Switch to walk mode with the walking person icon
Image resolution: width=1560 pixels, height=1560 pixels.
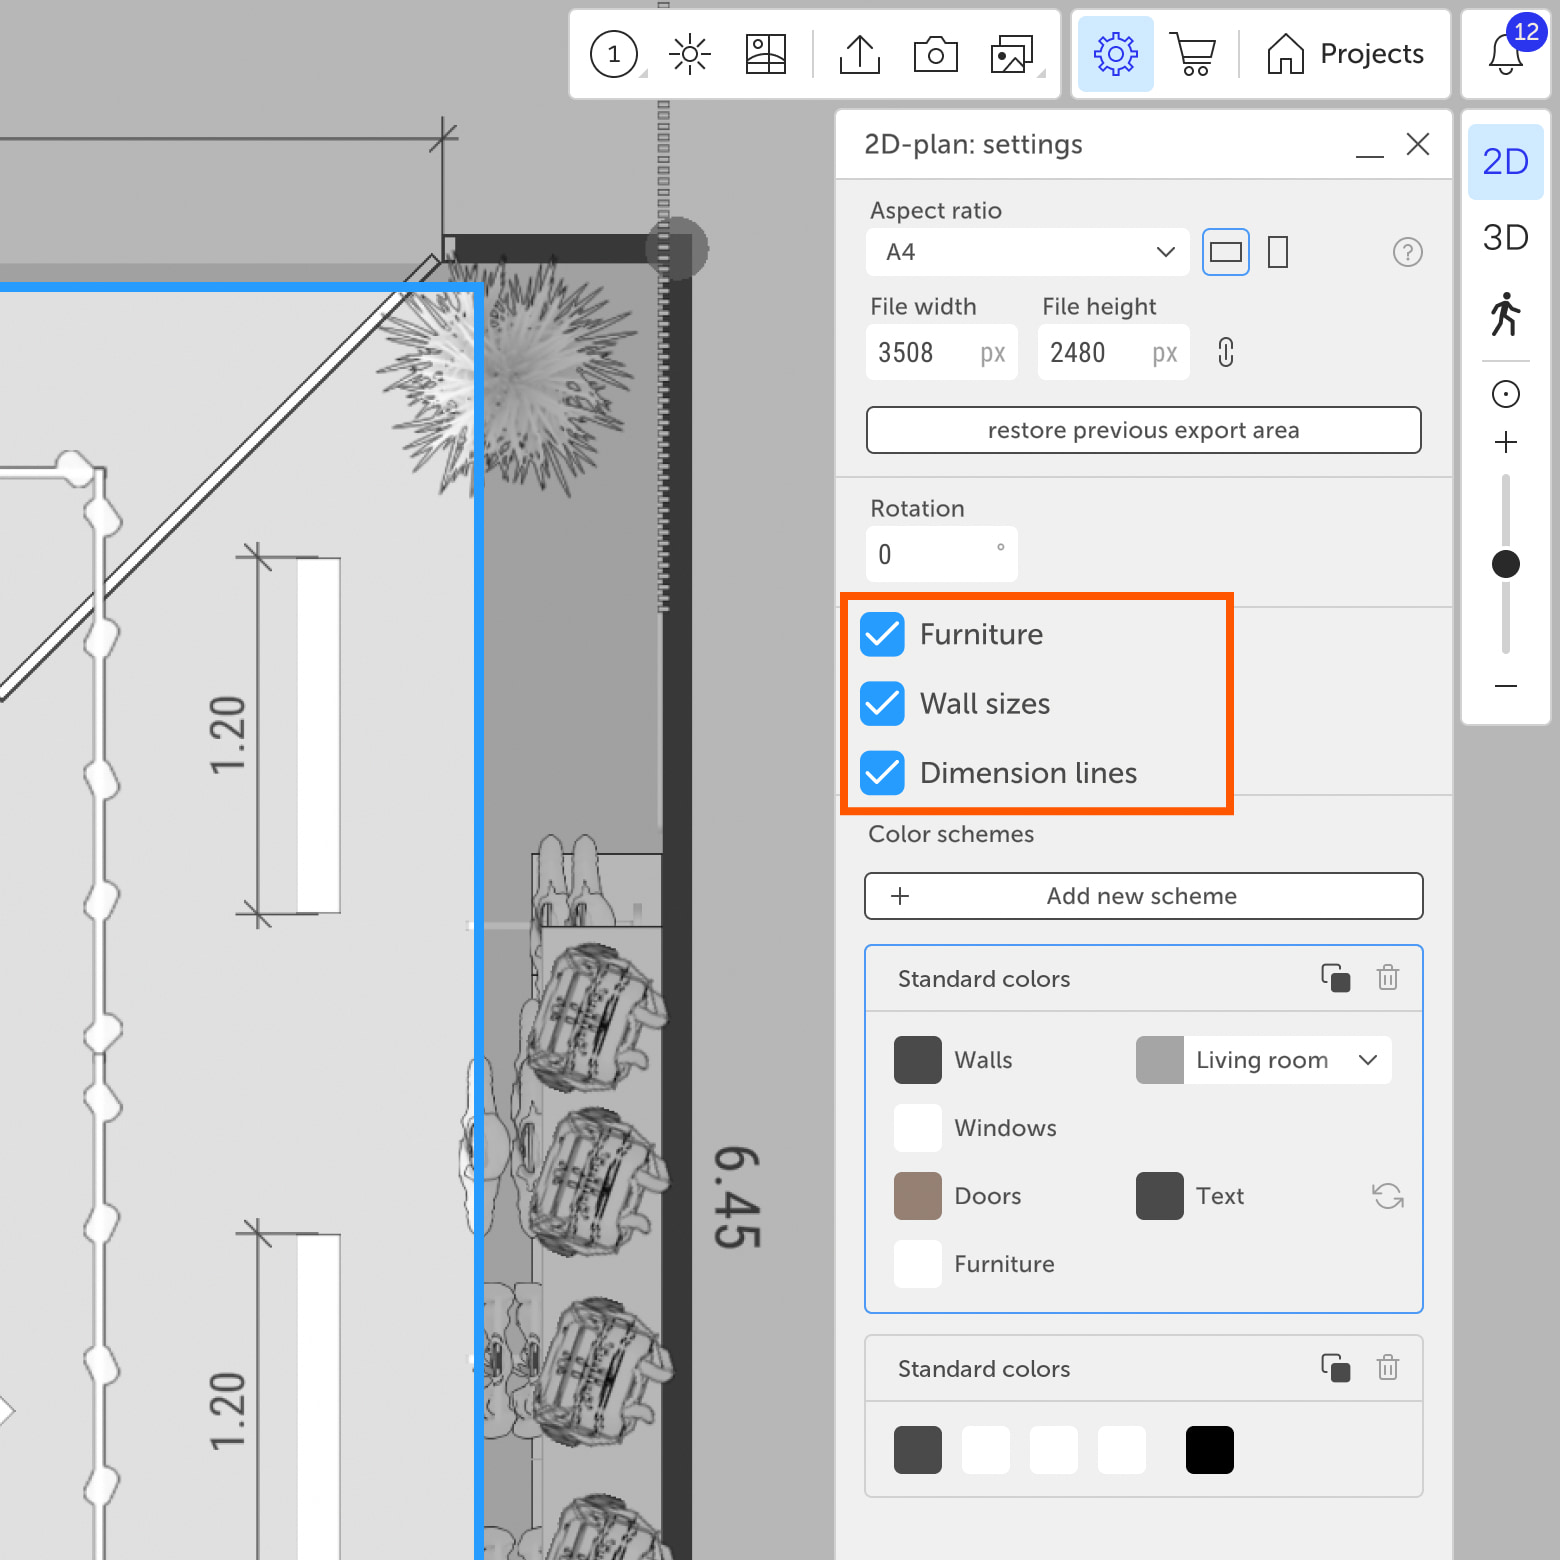pyautogui.click(x=1505, y=315)
